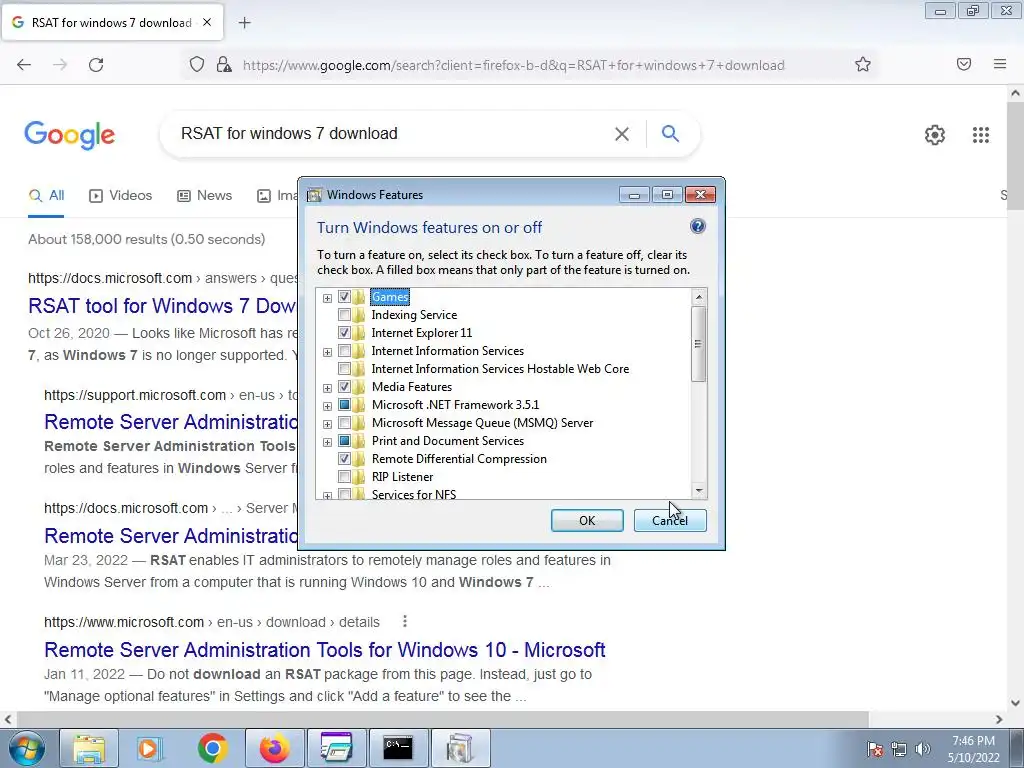1024x768 pixels.
Task: Open the Run dialog taskbar item
Action: pos(337,748)
